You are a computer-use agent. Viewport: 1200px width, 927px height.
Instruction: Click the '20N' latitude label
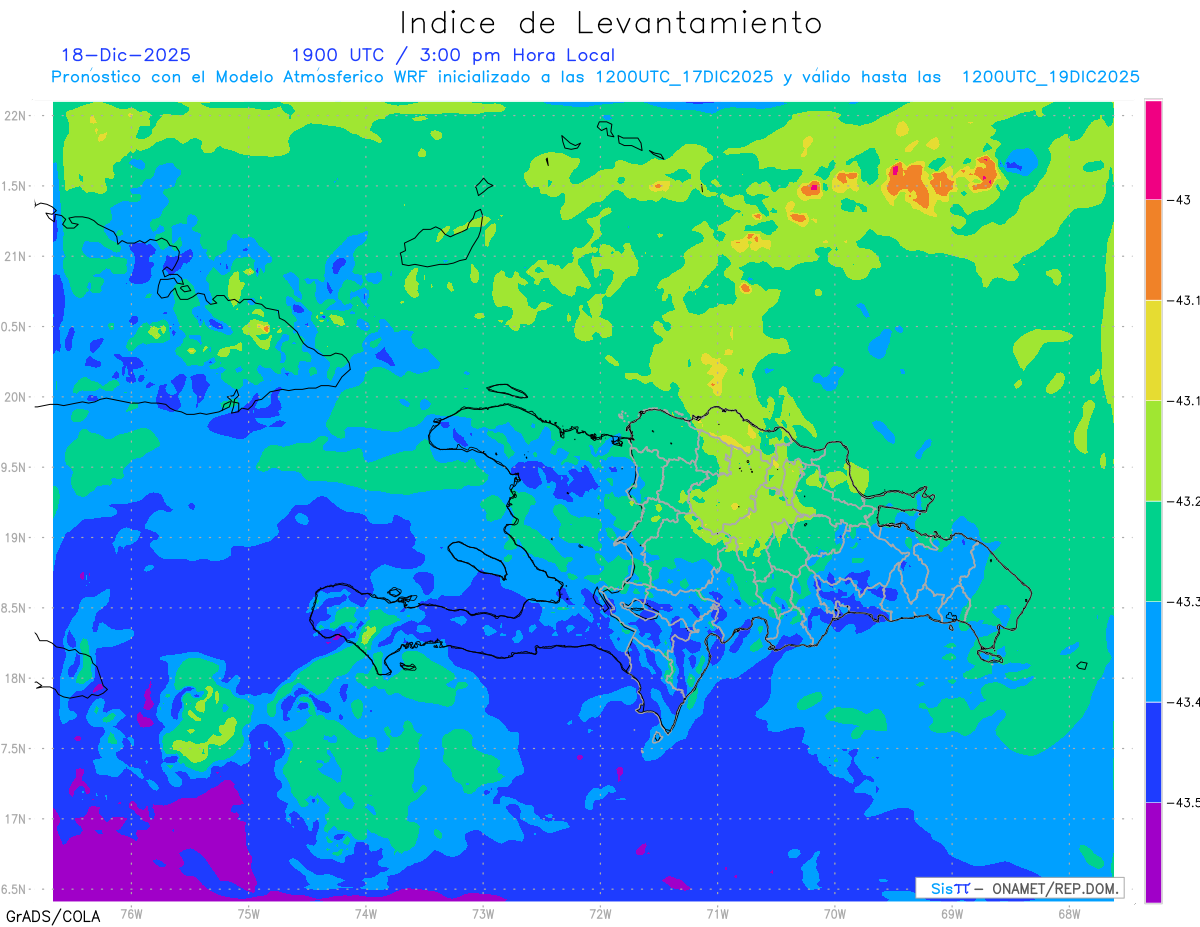16,397
